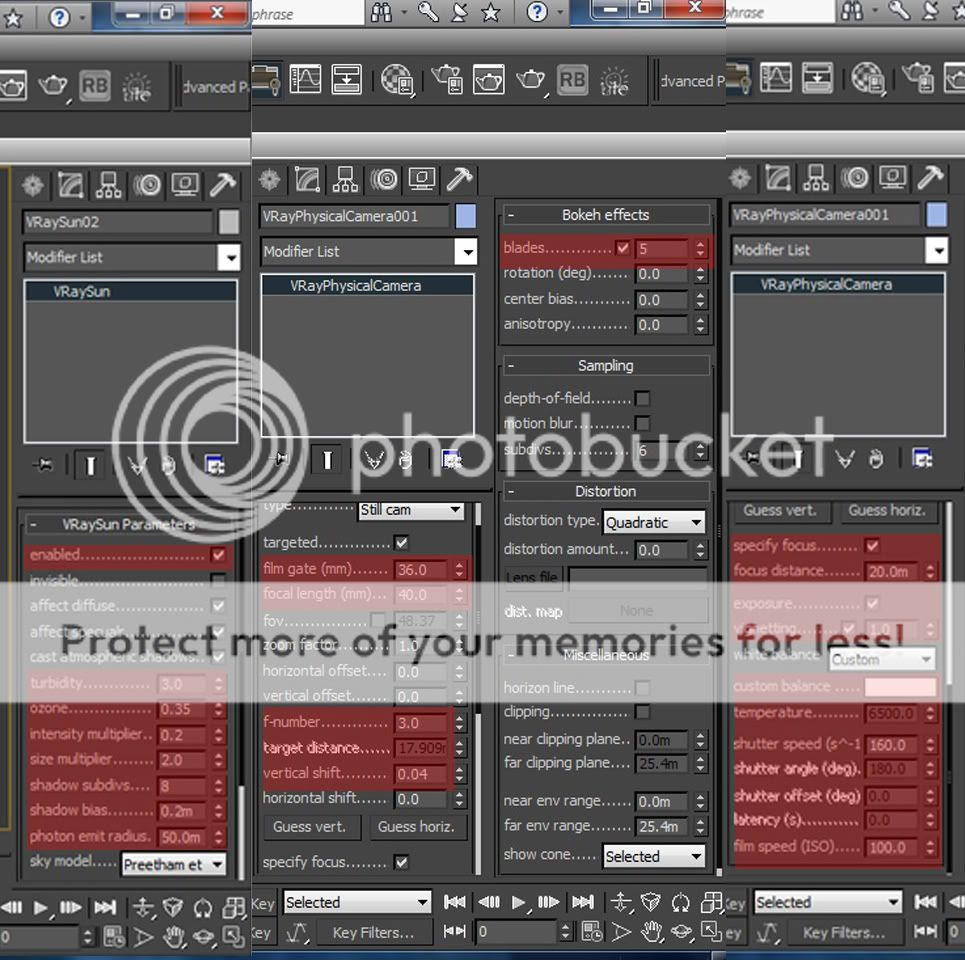Open Configure Modifier Sets below the right camera stack
Screen dimensions: 965x960
click(x=922, y=458)
